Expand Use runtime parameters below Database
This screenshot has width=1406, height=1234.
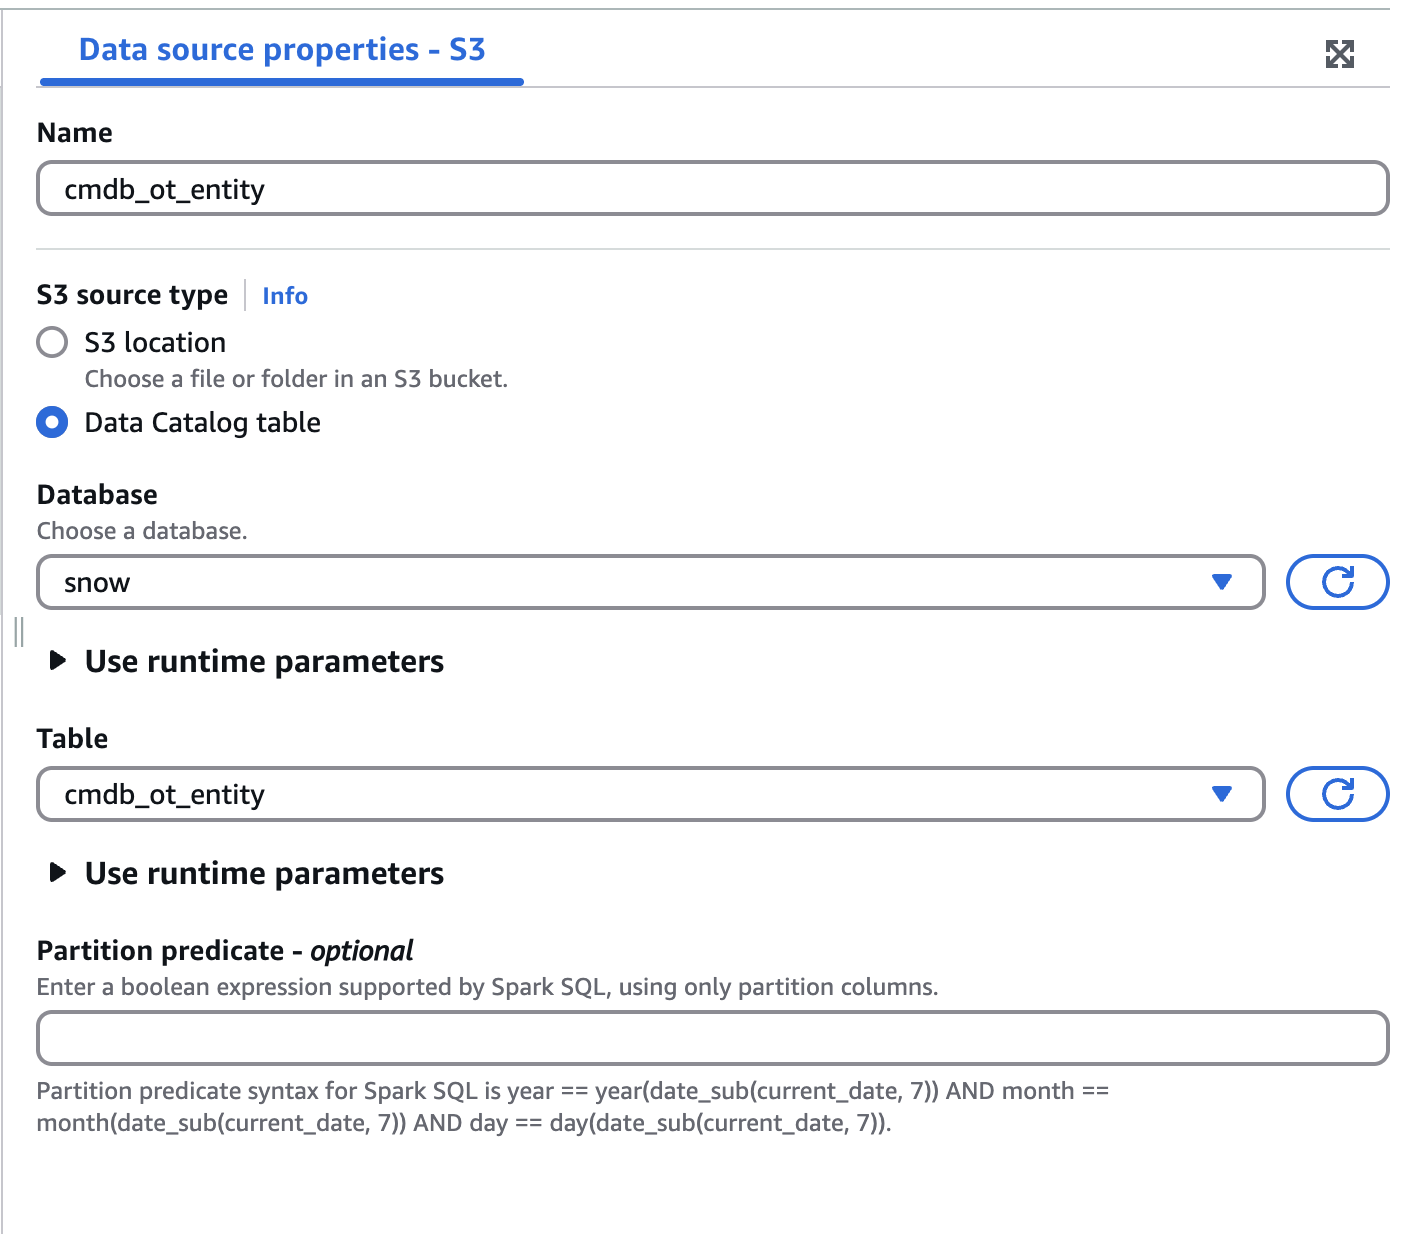pos(265,661)
